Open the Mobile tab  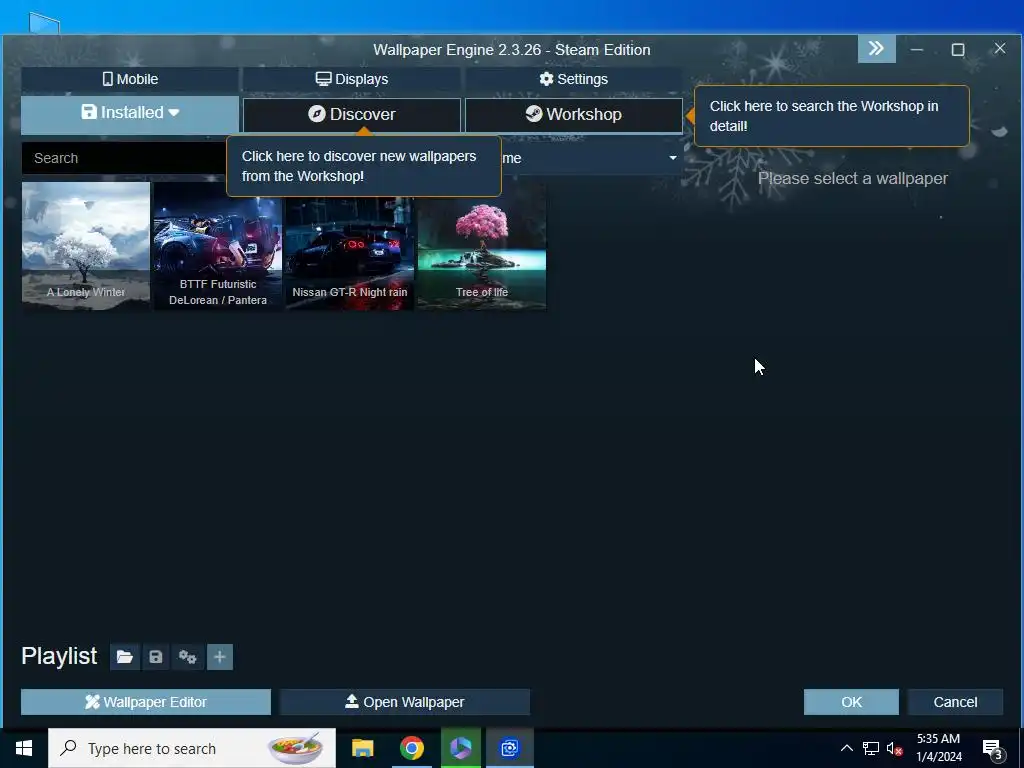(130, 79)
